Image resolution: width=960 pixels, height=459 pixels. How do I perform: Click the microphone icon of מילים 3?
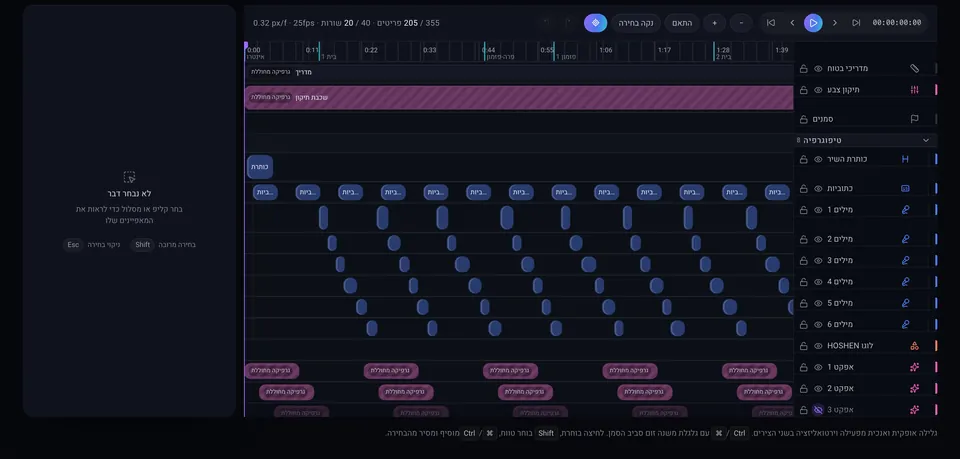(x=905, y=260)
